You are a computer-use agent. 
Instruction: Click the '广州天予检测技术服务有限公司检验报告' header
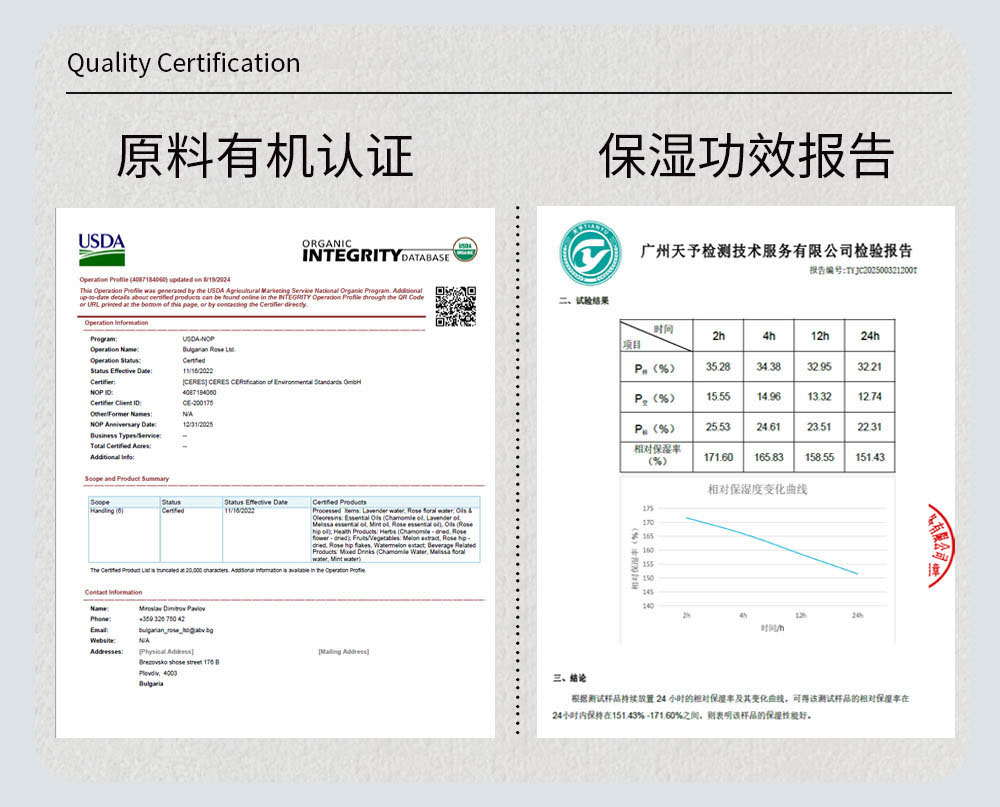tap(776, 251)
